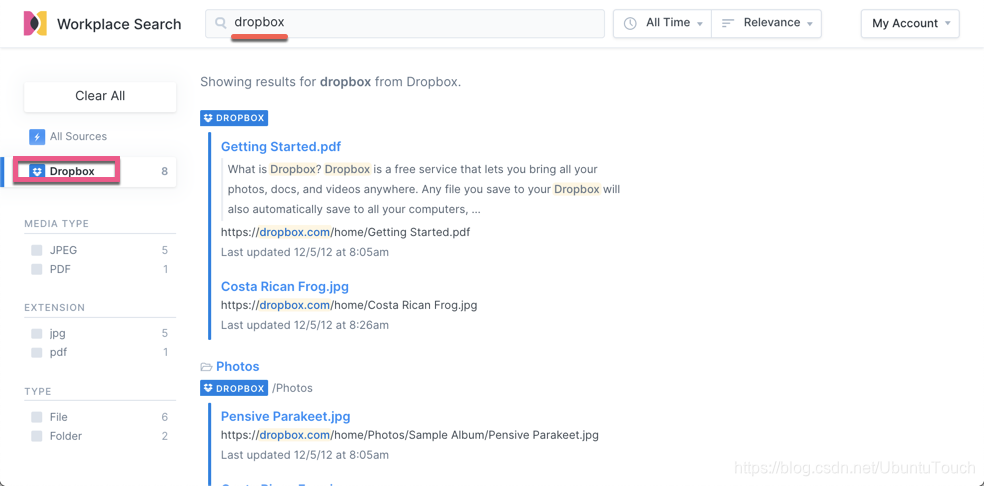Open the Pensive Parakeet.jpg result
This screenshot has width=984, height=486.
(286, 416)
